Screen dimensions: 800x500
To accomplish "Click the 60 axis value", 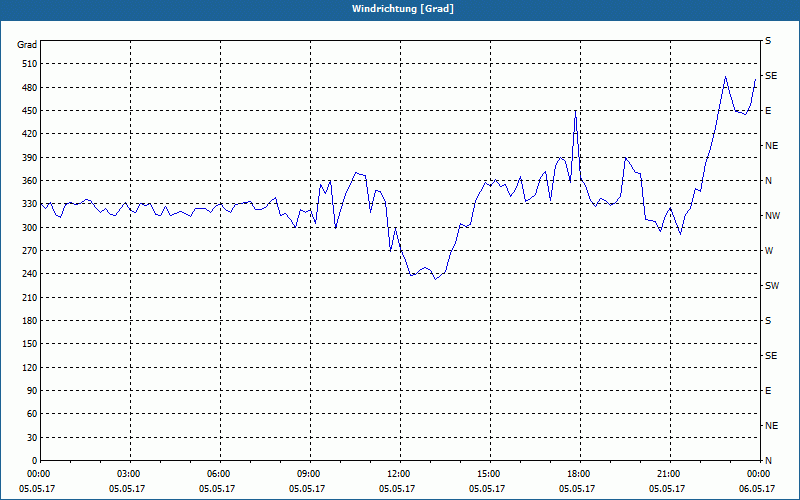I will [x=32, y=414].
